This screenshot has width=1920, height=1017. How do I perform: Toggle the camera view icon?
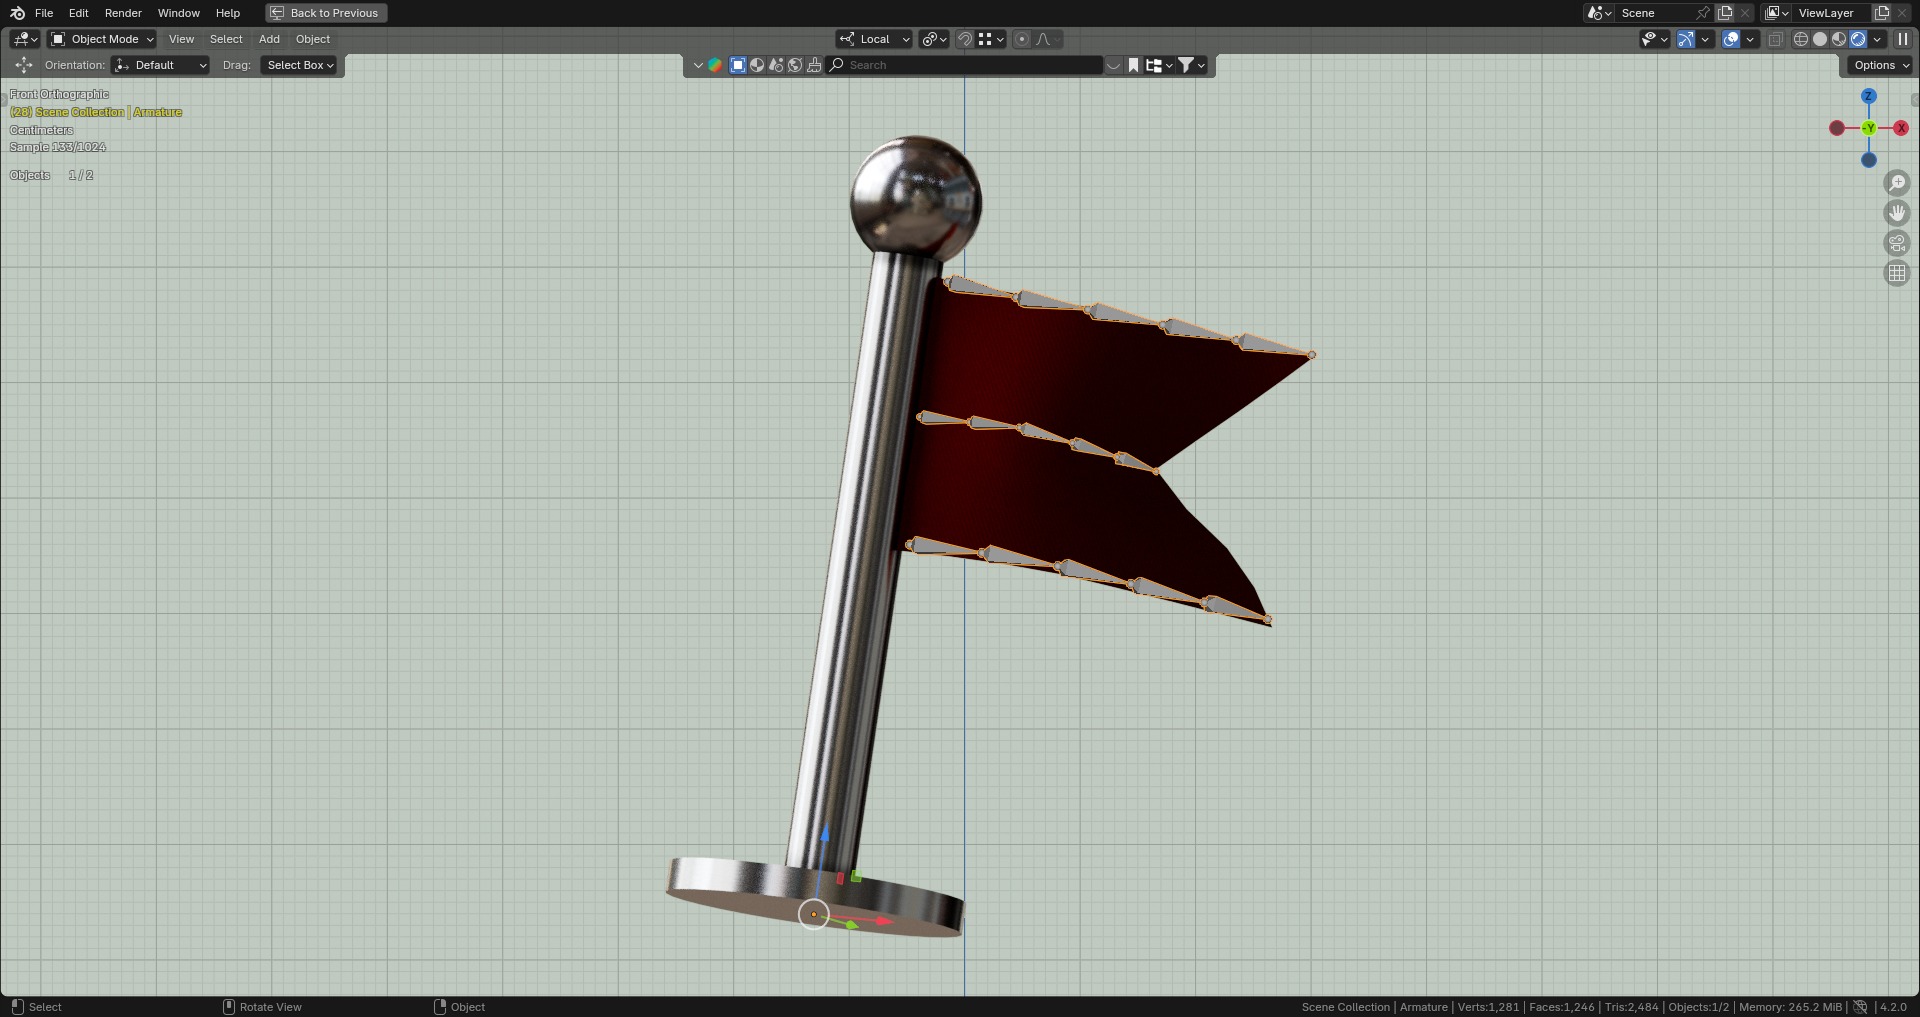1897,243
